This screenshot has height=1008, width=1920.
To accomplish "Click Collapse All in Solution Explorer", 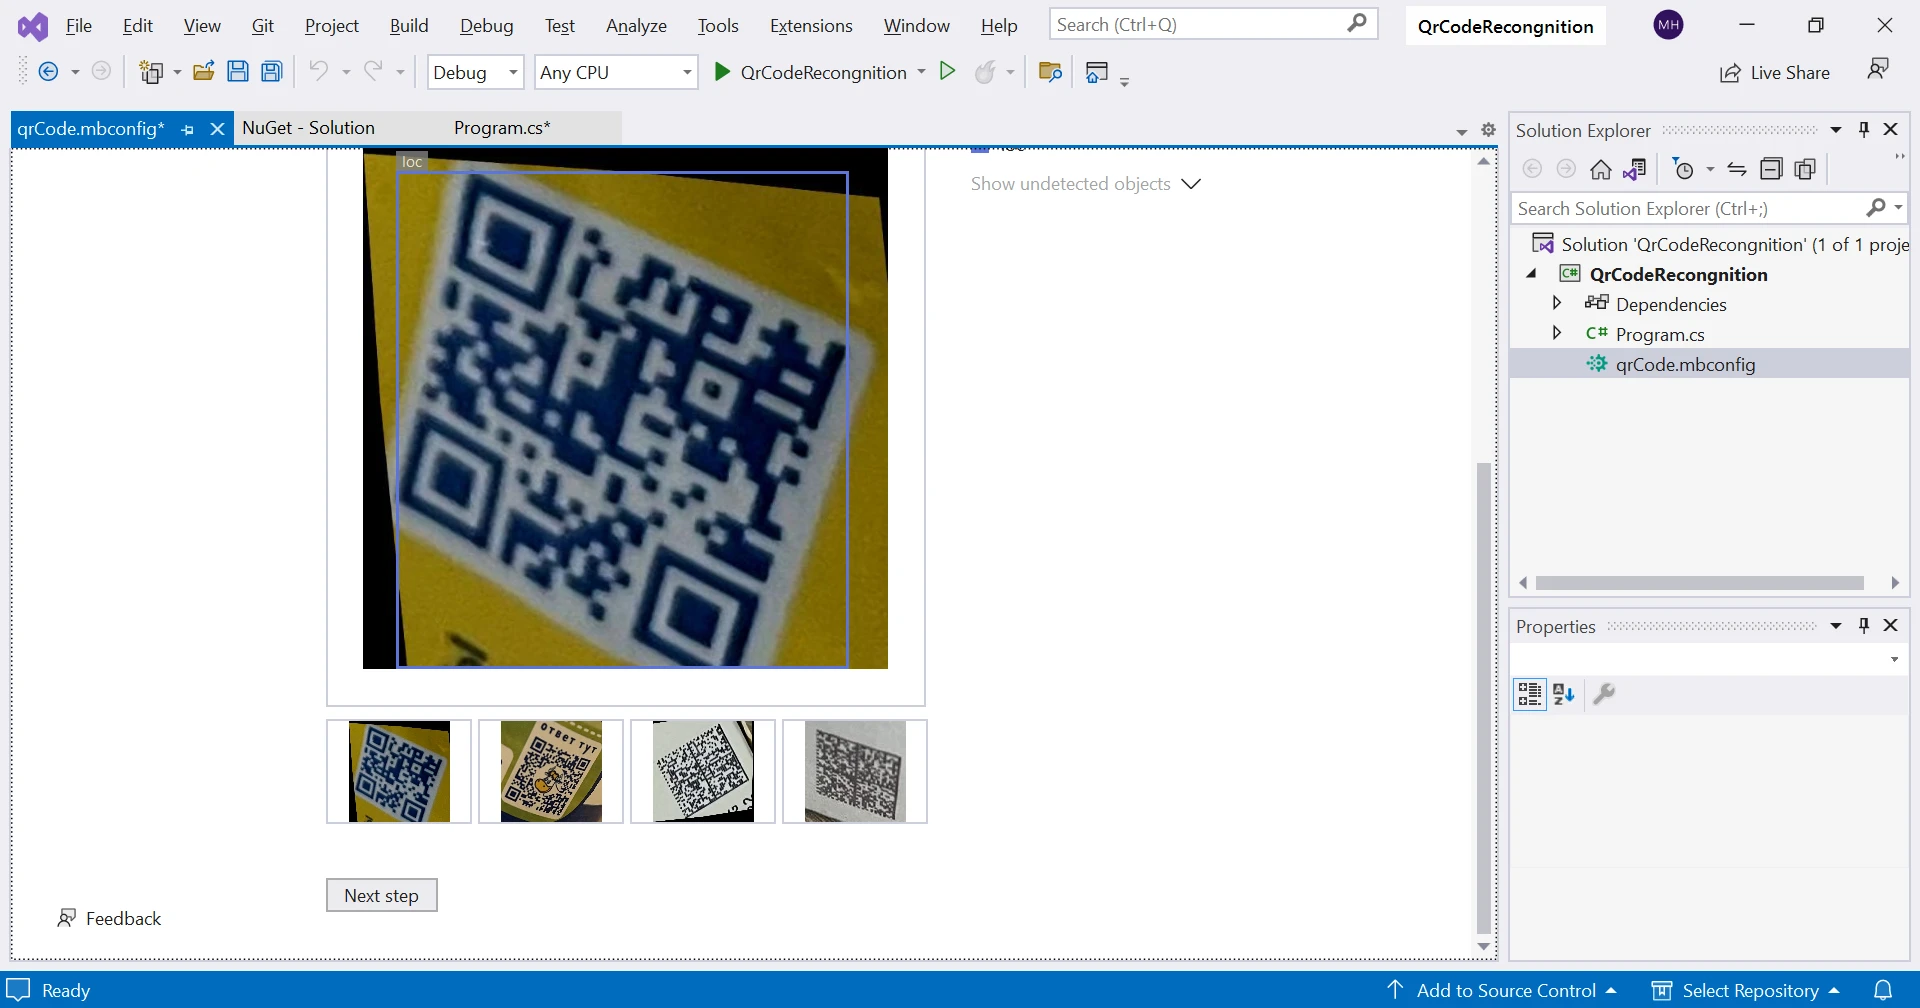I will coord(1771,170).
